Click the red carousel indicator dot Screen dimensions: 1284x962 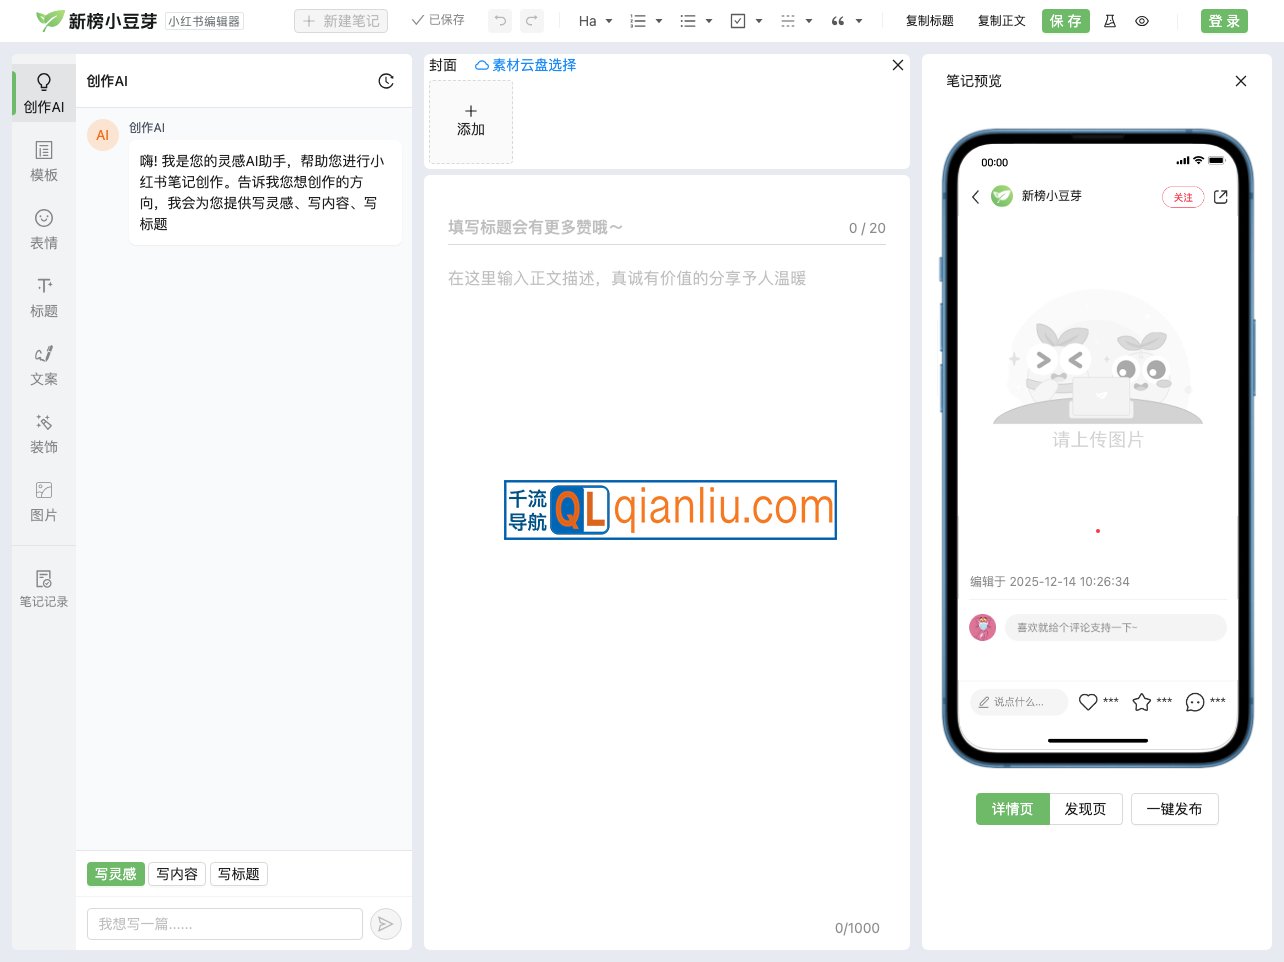click(1098, 531)
